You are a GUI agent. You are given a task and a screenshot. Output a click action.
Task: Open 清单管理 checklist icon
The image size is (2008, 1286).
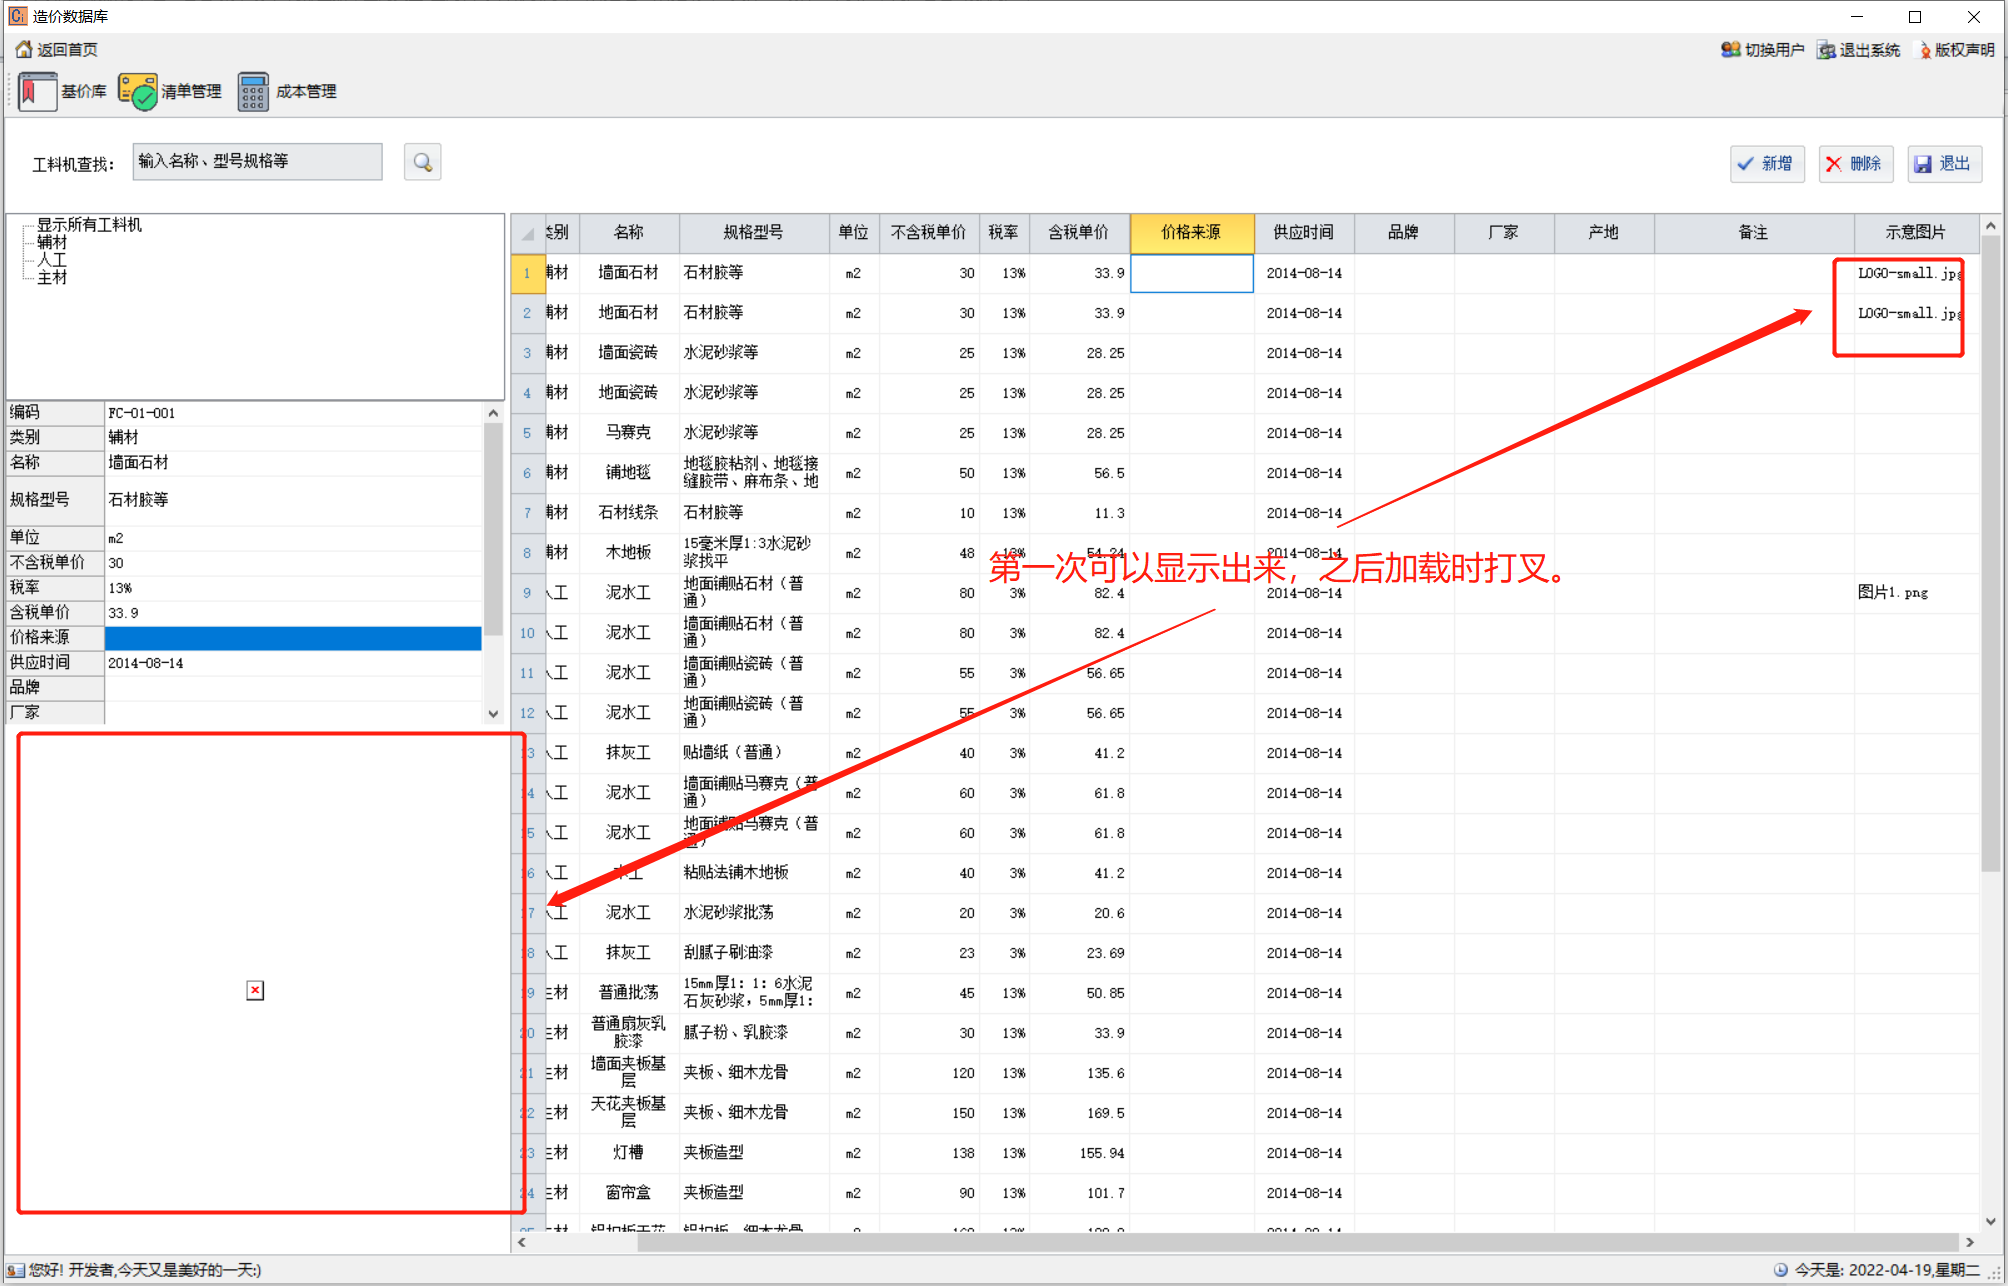coord(138,92)
